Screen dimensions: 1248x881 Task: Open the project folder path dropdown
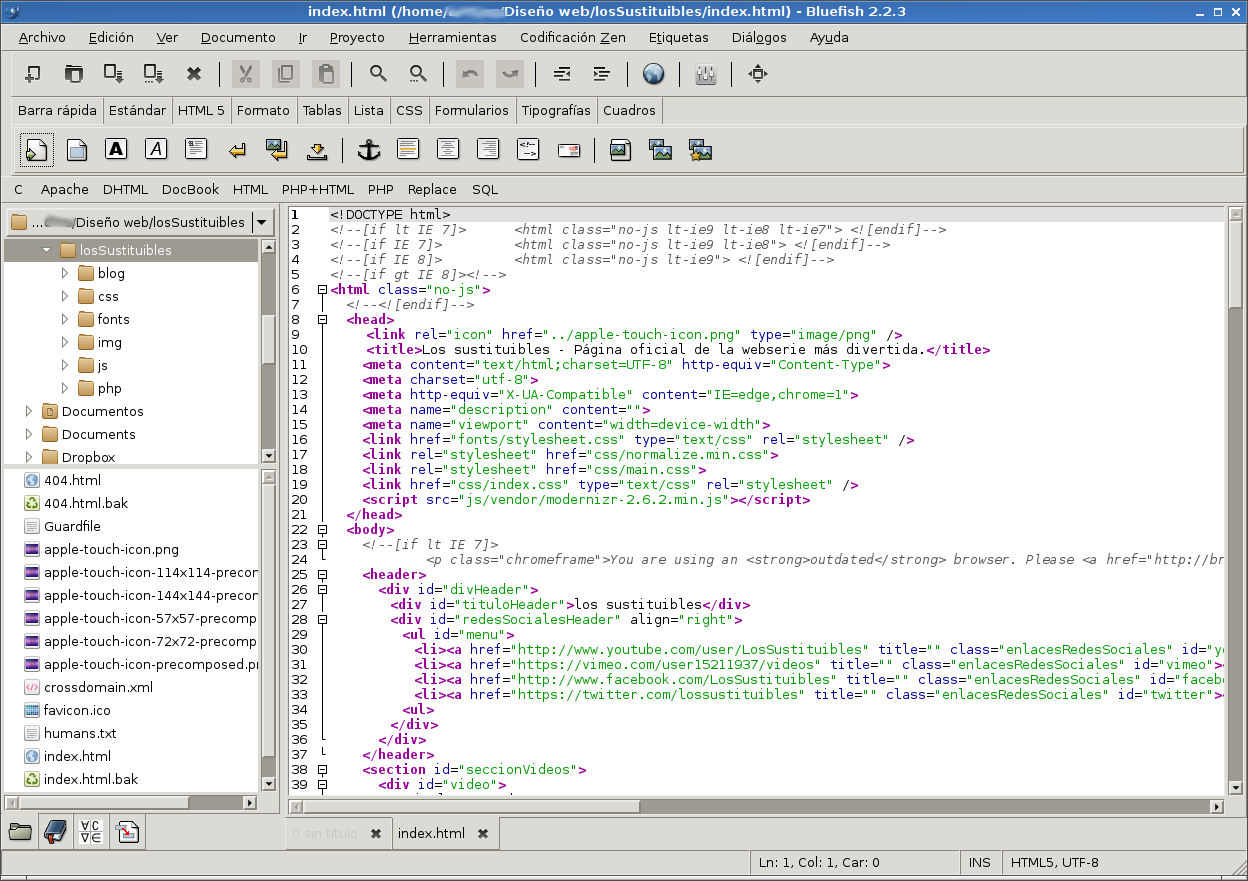[x=262, y=222]
